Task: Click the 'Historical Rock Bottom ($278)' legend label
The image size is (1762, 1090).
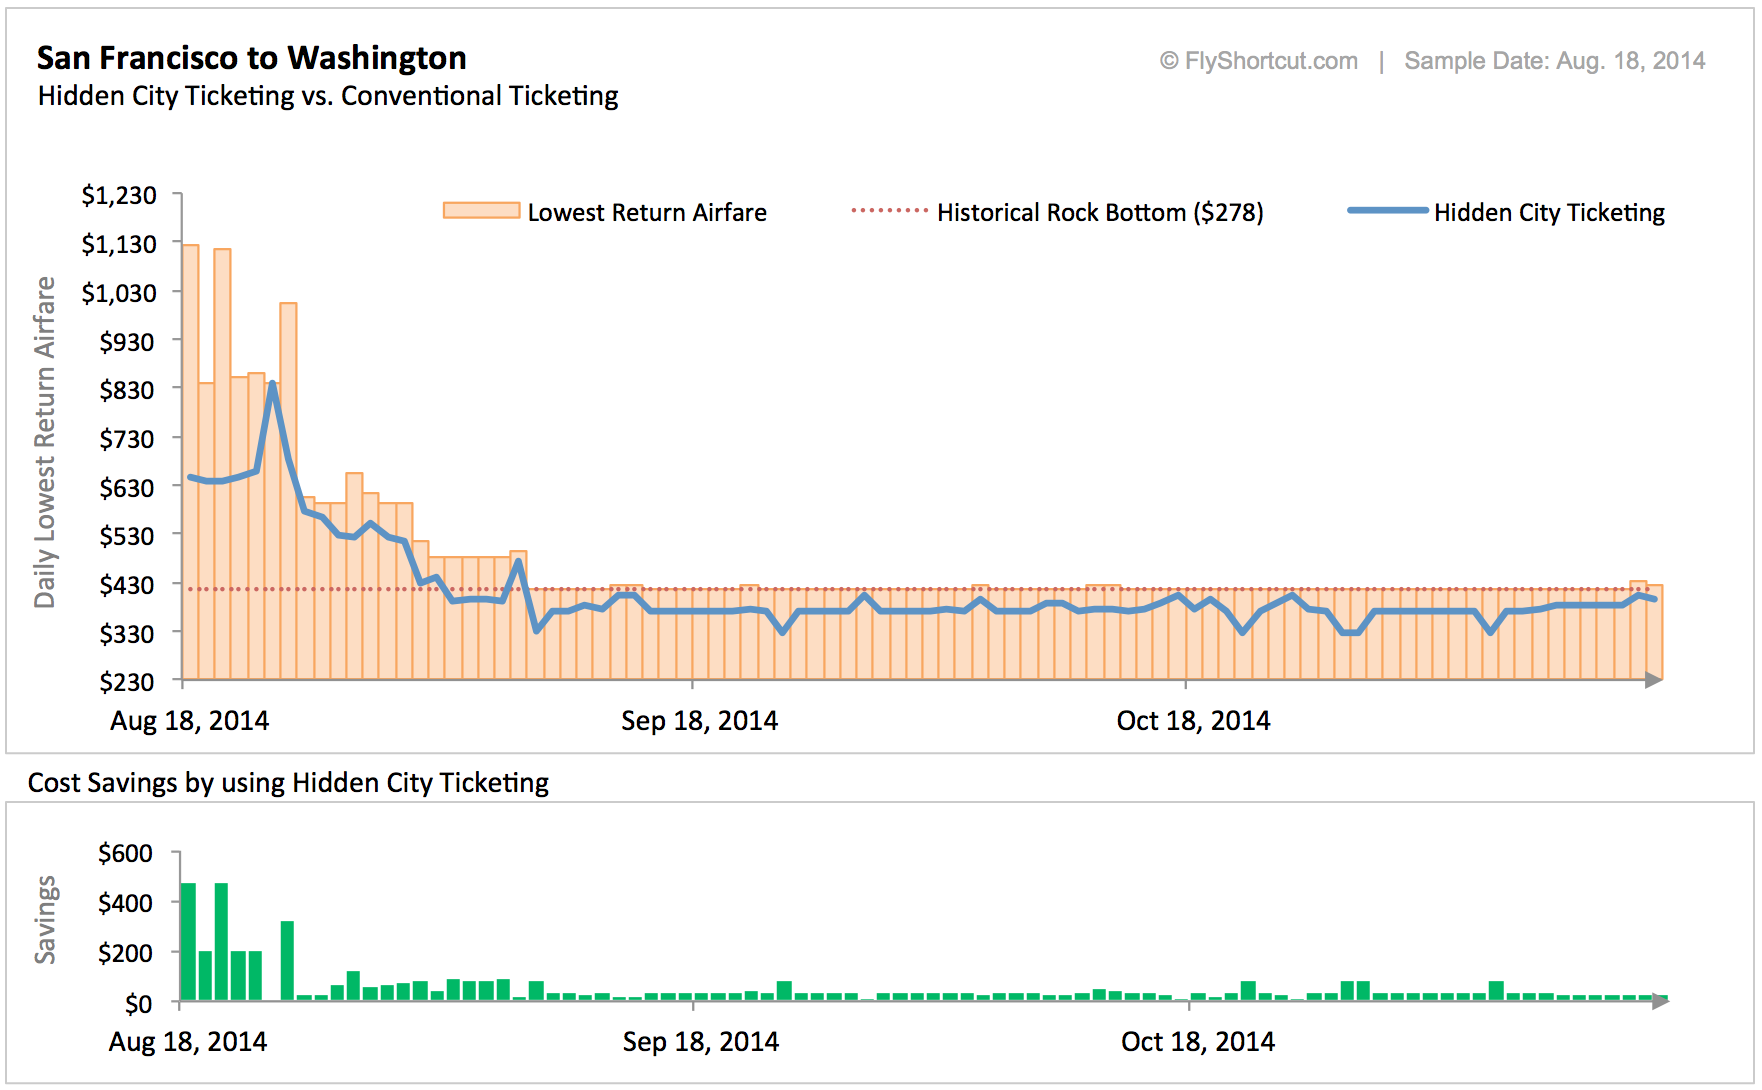Action: coord(1100,212)
